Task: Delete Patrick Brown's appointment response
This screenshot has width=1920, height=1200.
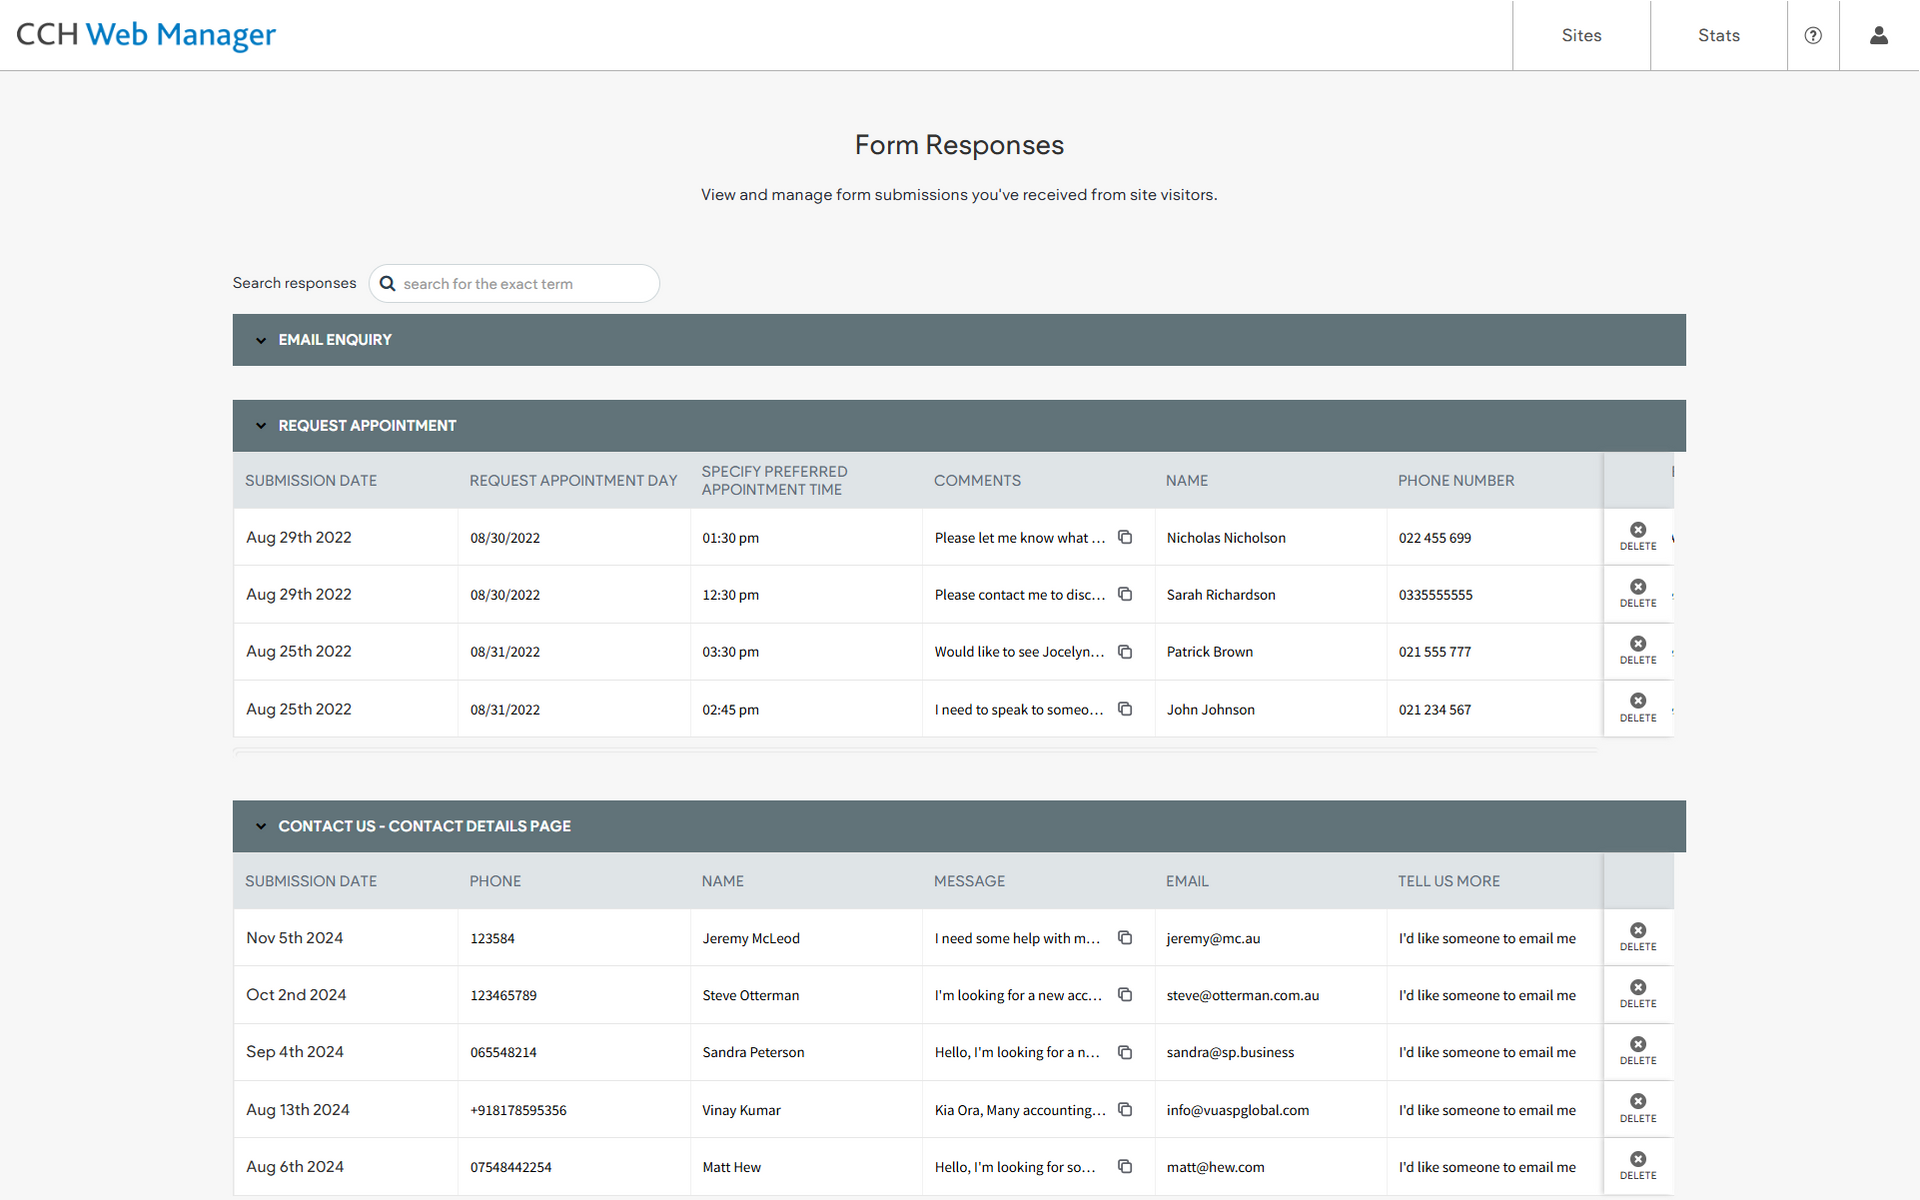Action: [x=1638, y=650]
